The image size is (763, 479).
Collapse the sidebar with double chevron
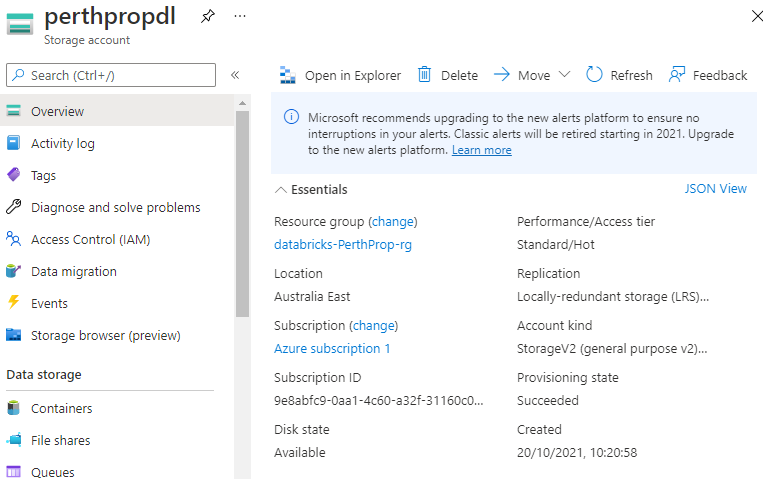coord(235,75)
